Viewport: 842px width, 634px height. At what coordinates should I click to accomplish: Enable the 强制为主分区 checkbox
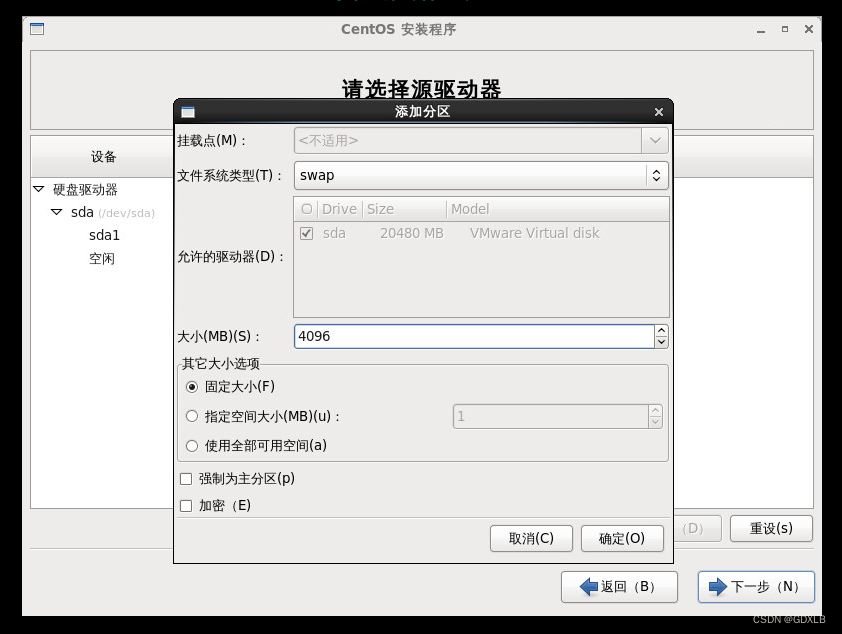point(185,479)
